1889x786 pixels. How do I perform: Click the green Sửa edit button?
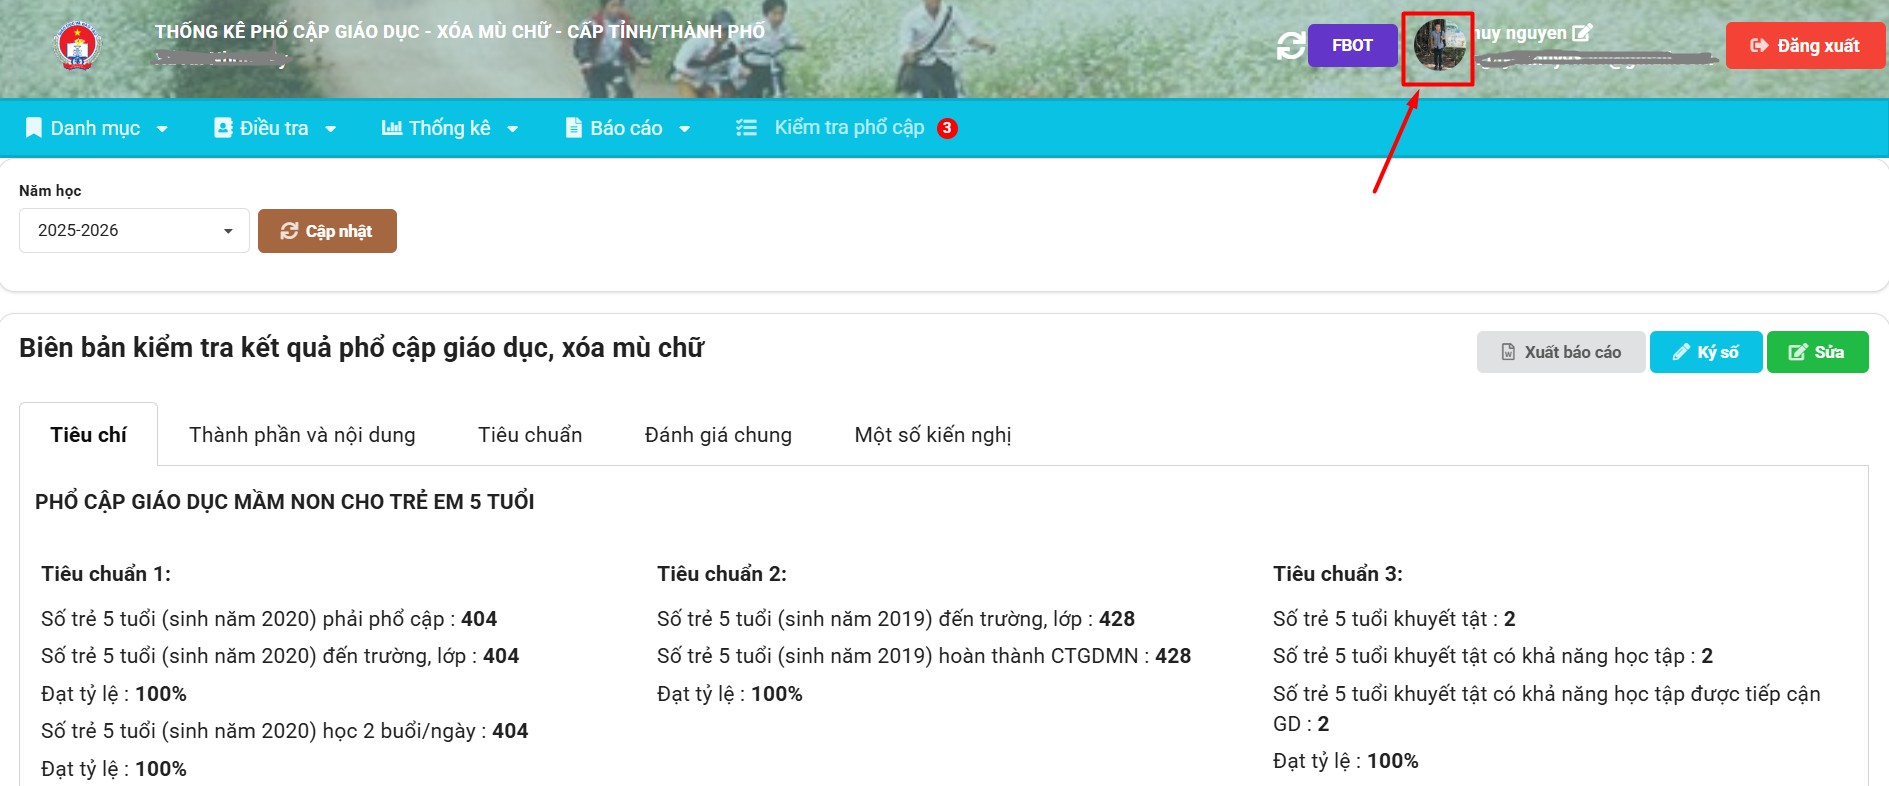[1817, 352]
